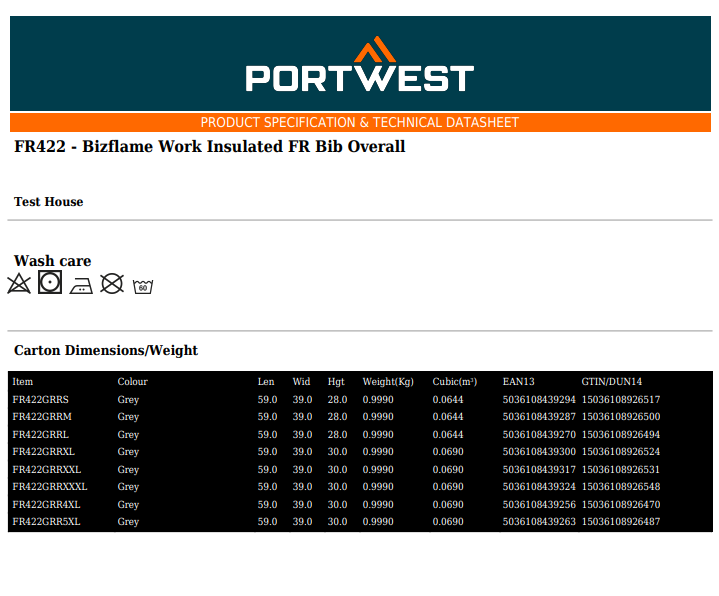Screen dimensions: 719x596
Task: Click the Item column header
Action: [x=23, y=382]
